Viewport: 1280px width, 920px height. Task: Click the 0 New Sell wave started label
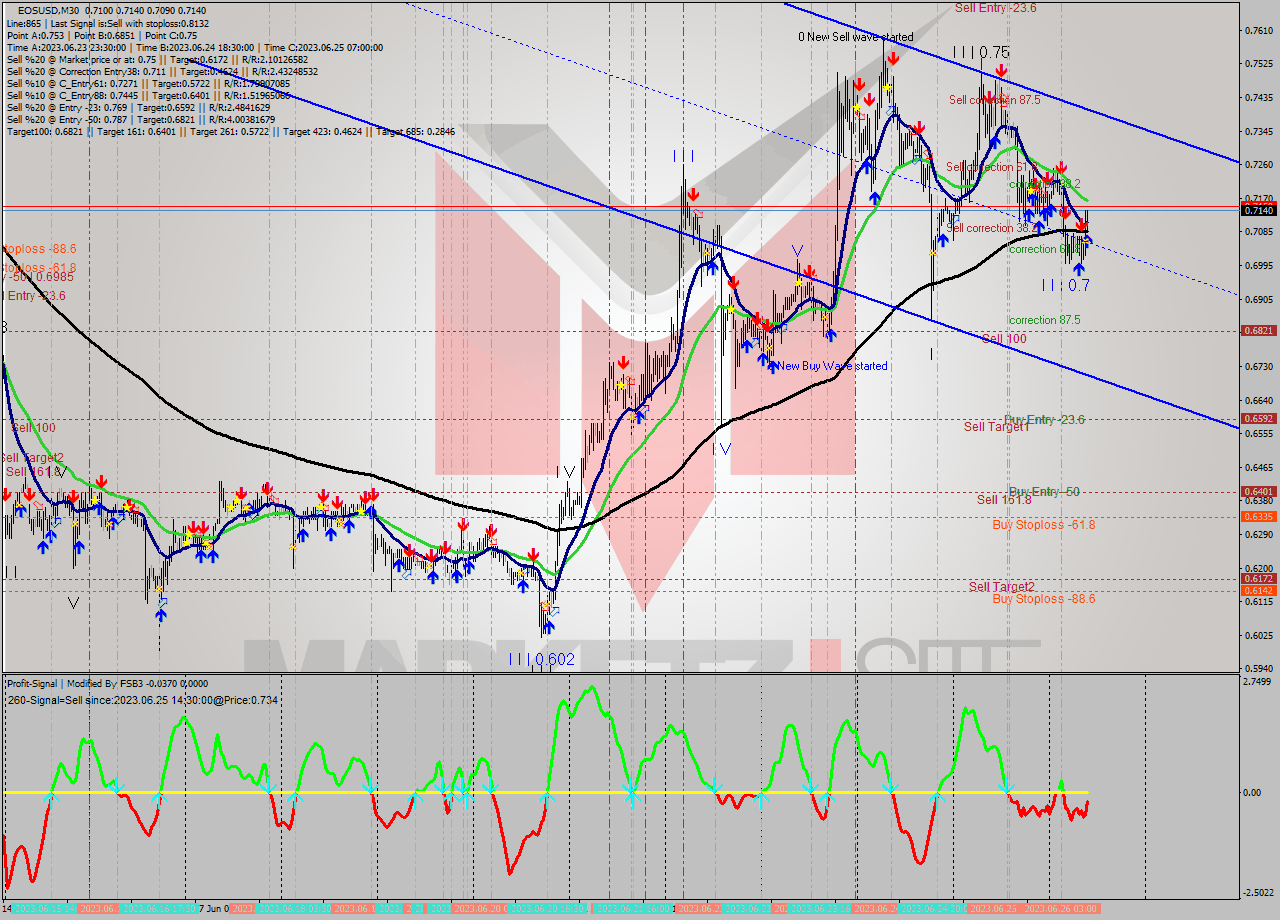pos(855,37)
